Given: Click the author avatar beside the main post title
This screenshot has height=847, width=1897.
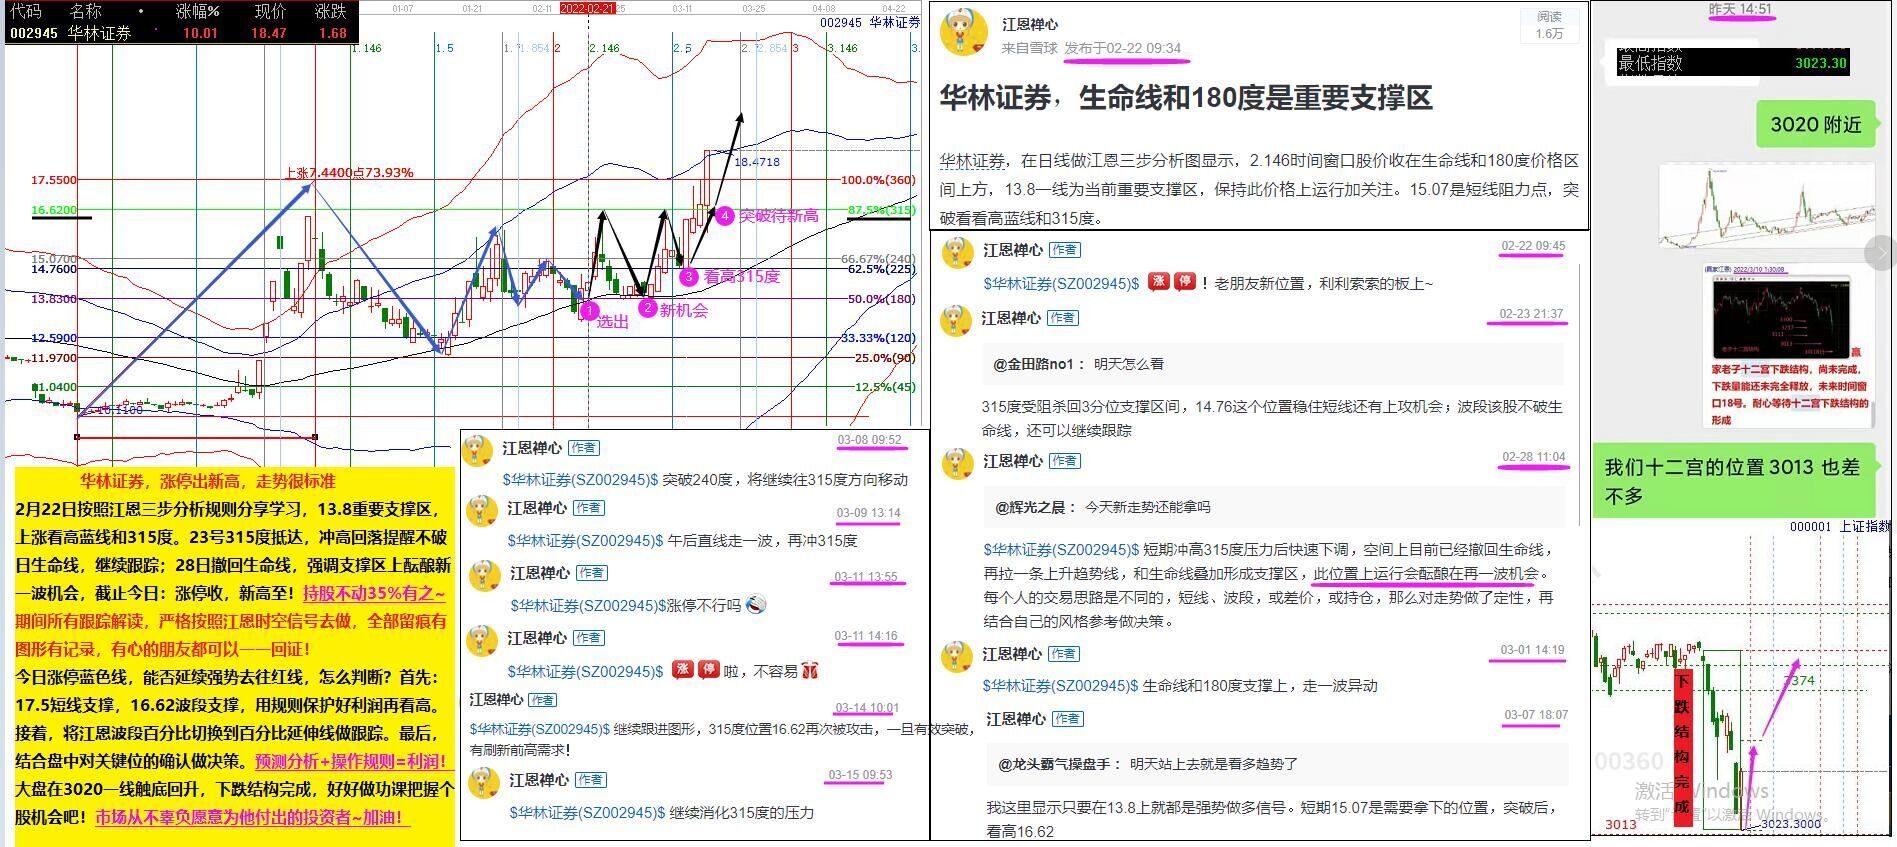Looking at the screenshot, I should (x=964, y=35).
